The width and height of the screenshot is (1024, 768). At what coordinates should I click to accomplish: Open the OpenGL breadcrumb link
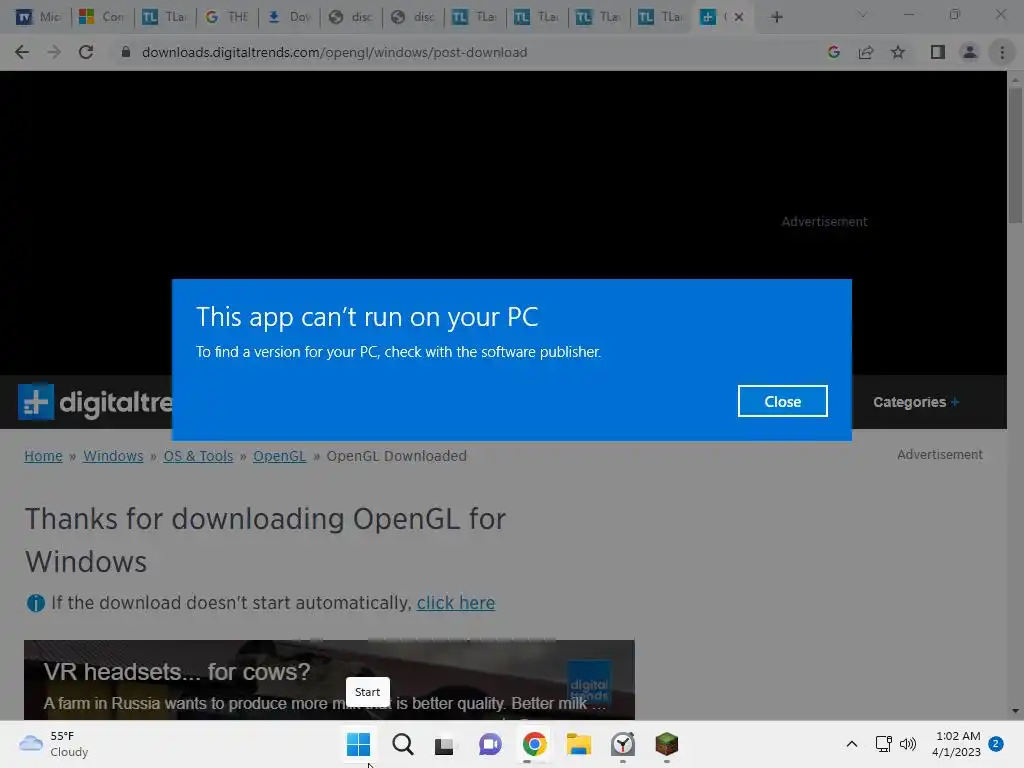tap(279, 456)
